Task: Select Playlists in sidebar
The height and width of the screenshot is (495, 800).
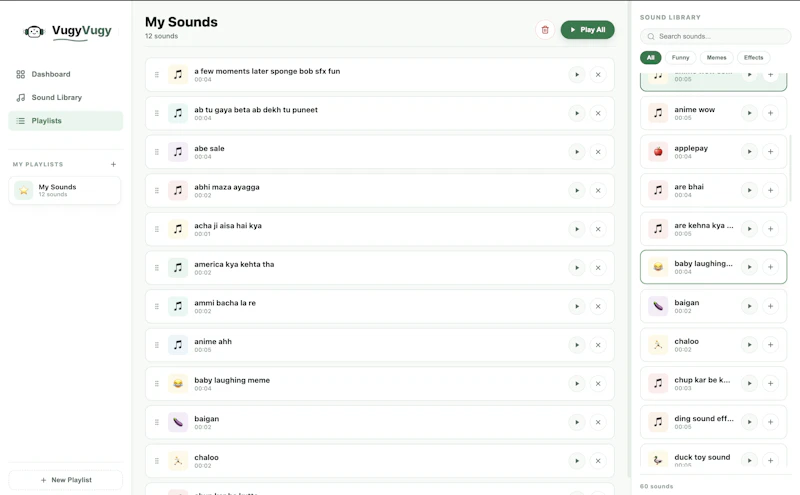Action: pyautogui.click(x=65, y=121)
